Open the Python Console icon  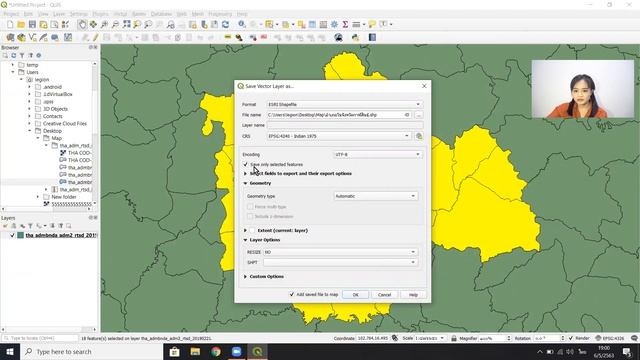point(356,38)
